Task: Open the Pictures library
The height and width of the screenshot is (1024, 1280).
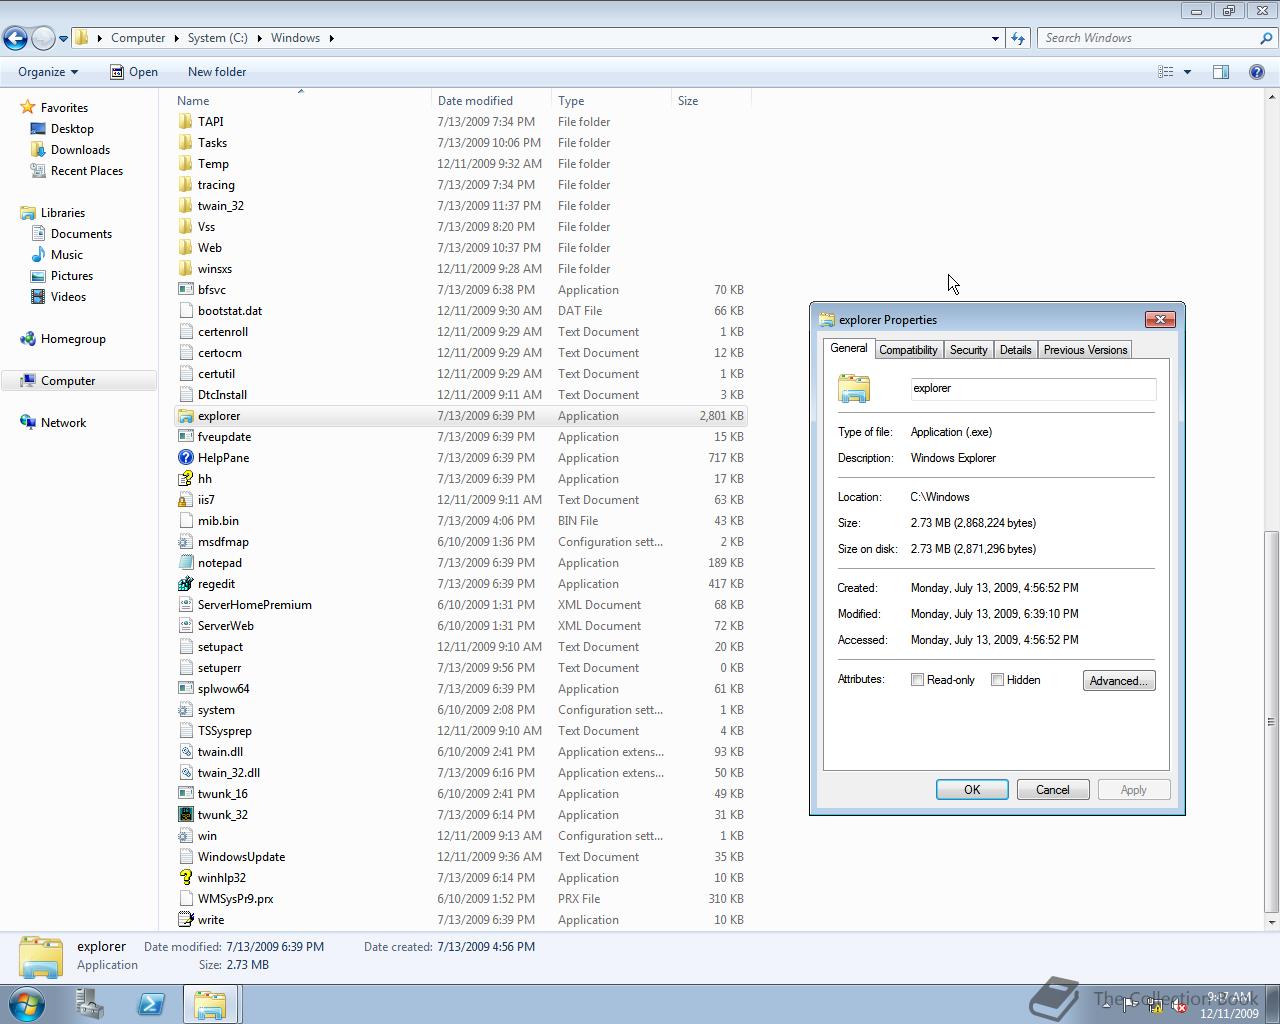Action: (72, 276)
